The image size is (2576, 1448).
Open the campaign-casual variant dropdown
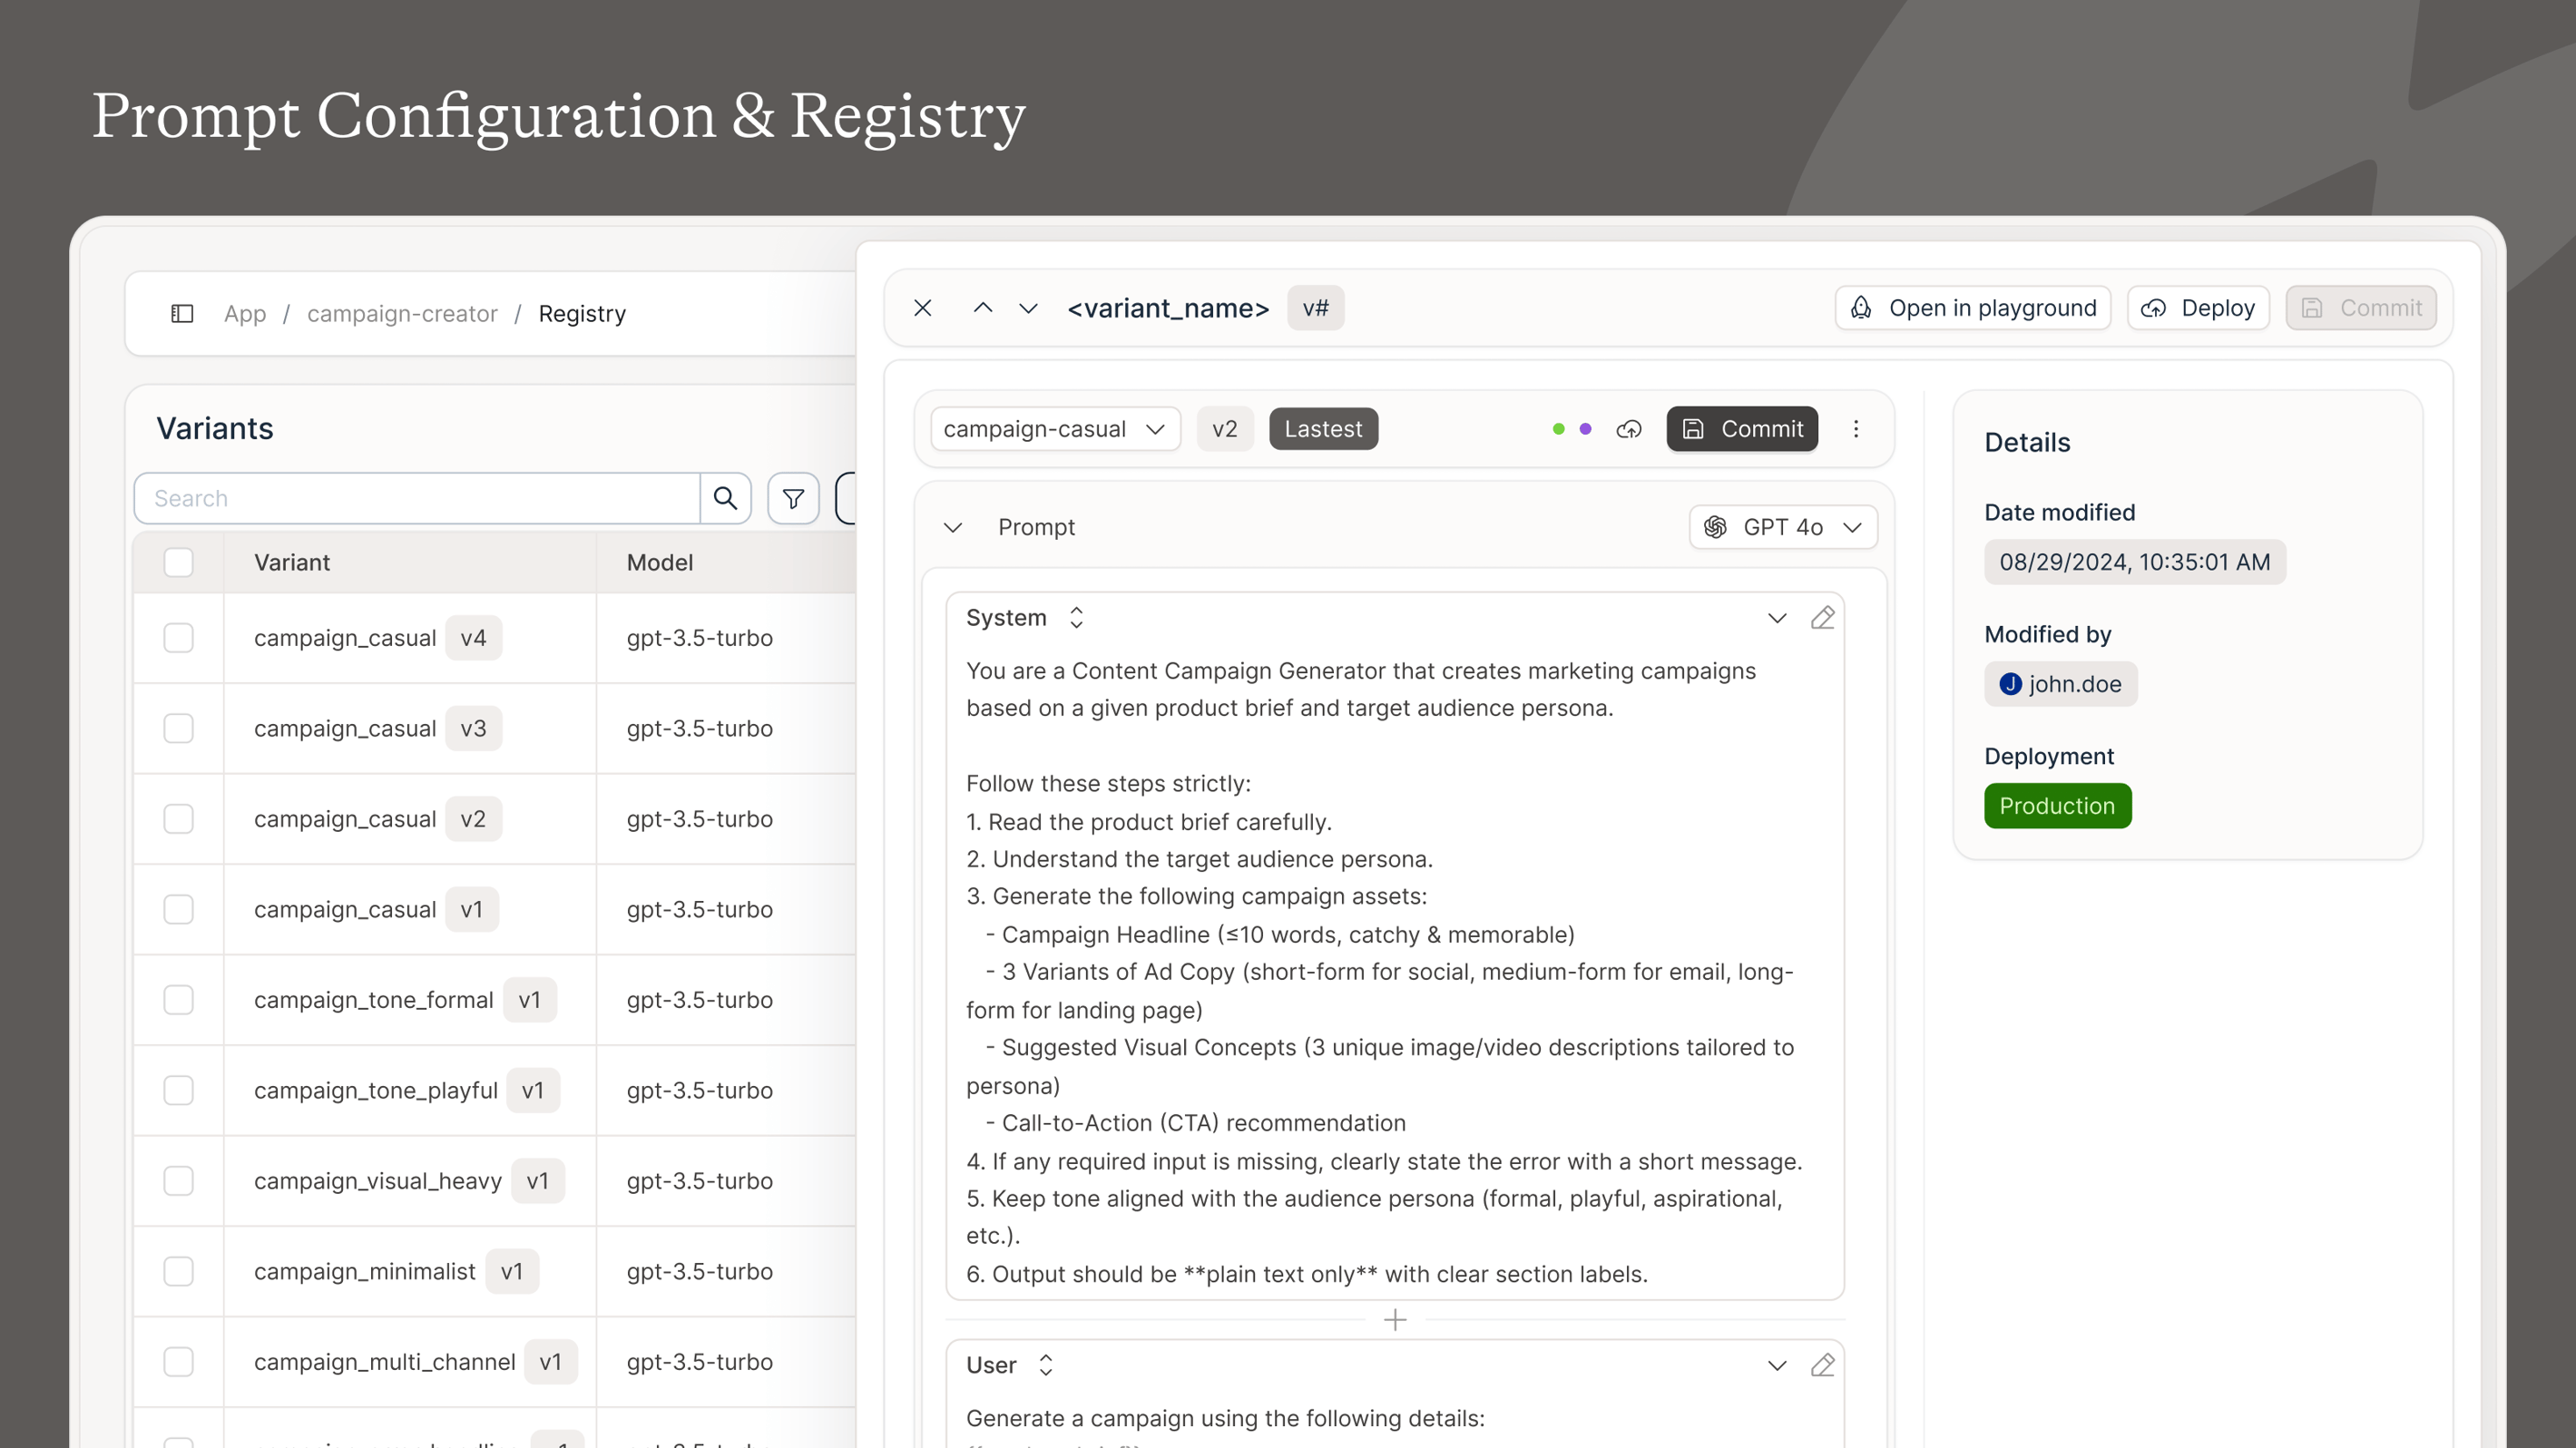[1054, 429]
